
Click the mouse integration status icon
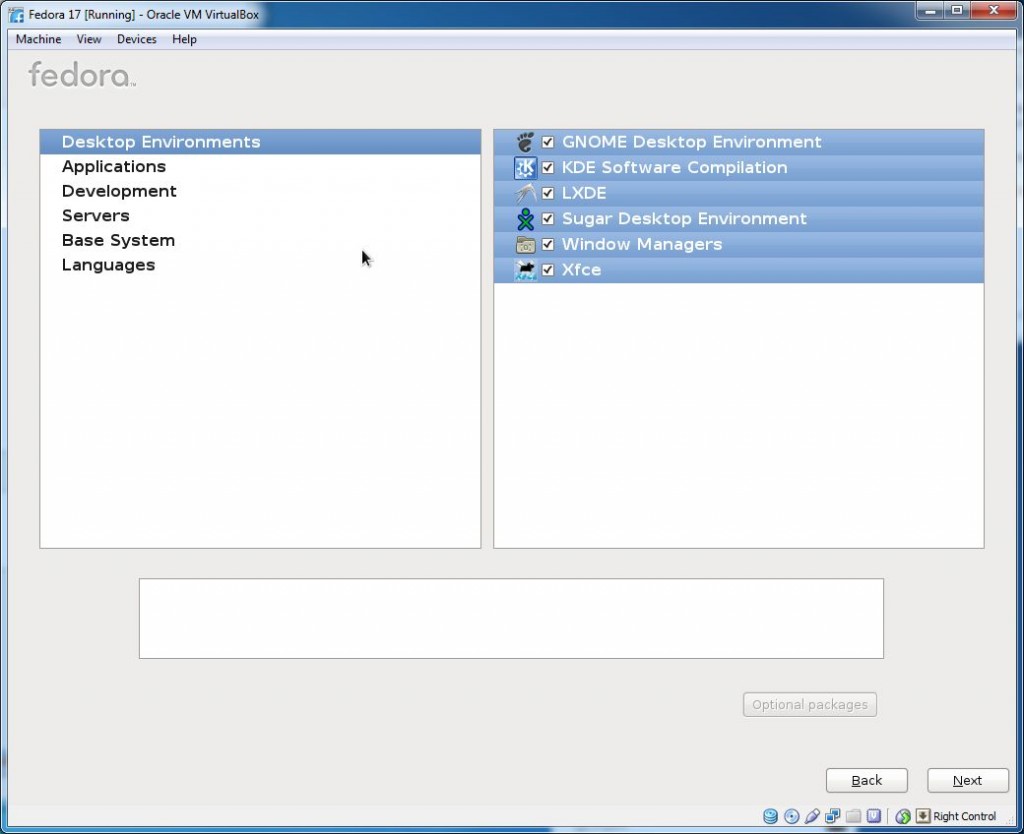click(x=903, y=816)
